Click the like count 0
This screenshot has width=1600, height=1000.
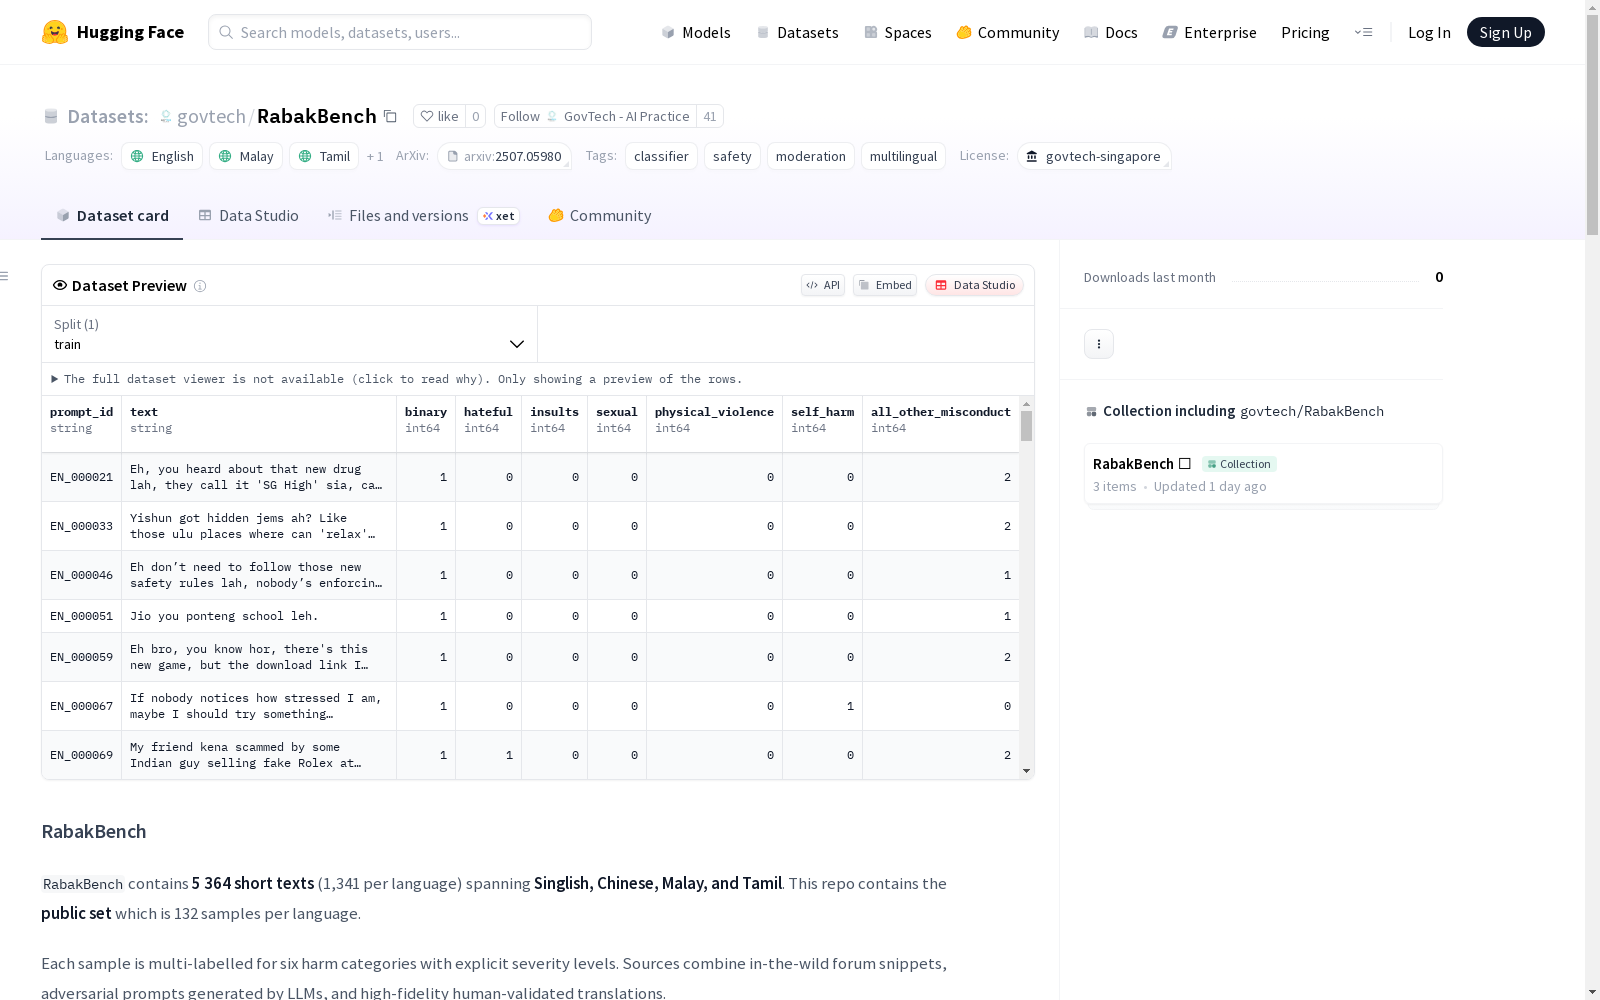point(476,116)
